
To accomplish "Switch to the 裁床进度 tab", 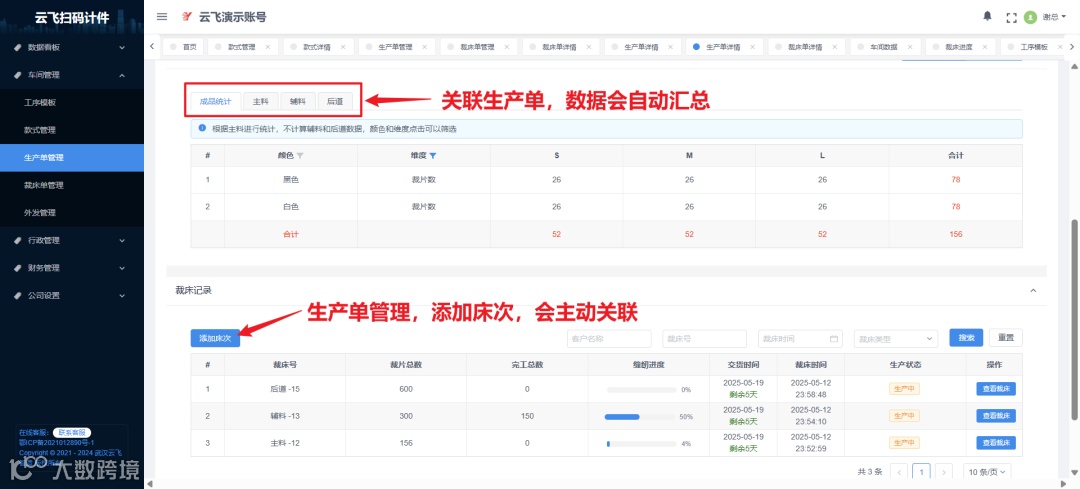I will (x=958, y=47).
